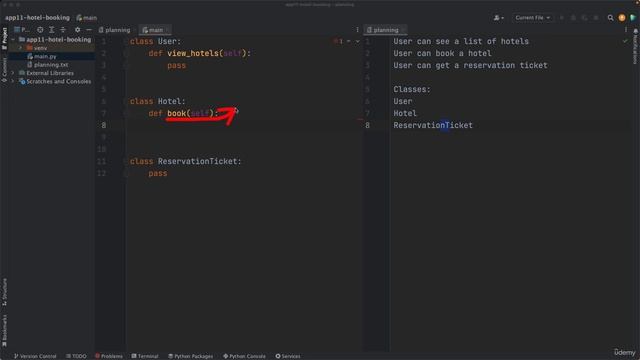Open Python Console tool window
Viewport: 640px width, 360px height.
244,356
